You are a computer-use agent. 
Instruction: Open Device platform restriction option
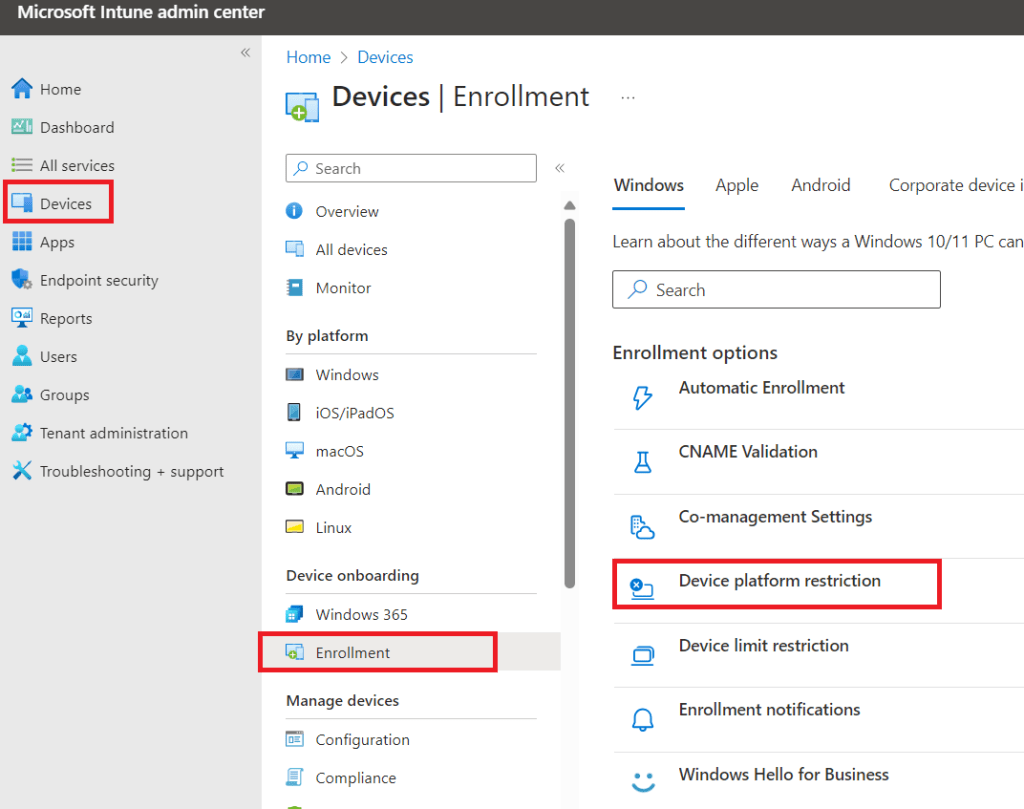pyautogui.click(x=779, y=581)
